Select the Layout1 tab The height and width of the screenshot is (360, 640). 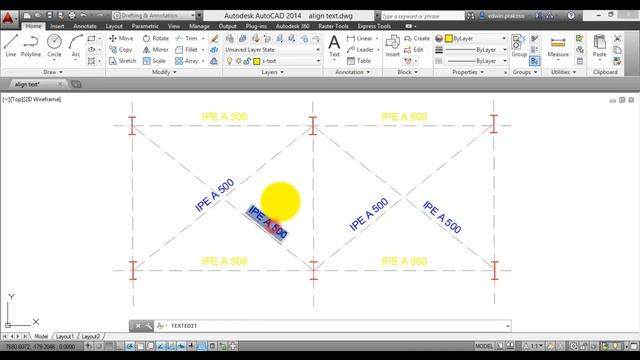65,336
